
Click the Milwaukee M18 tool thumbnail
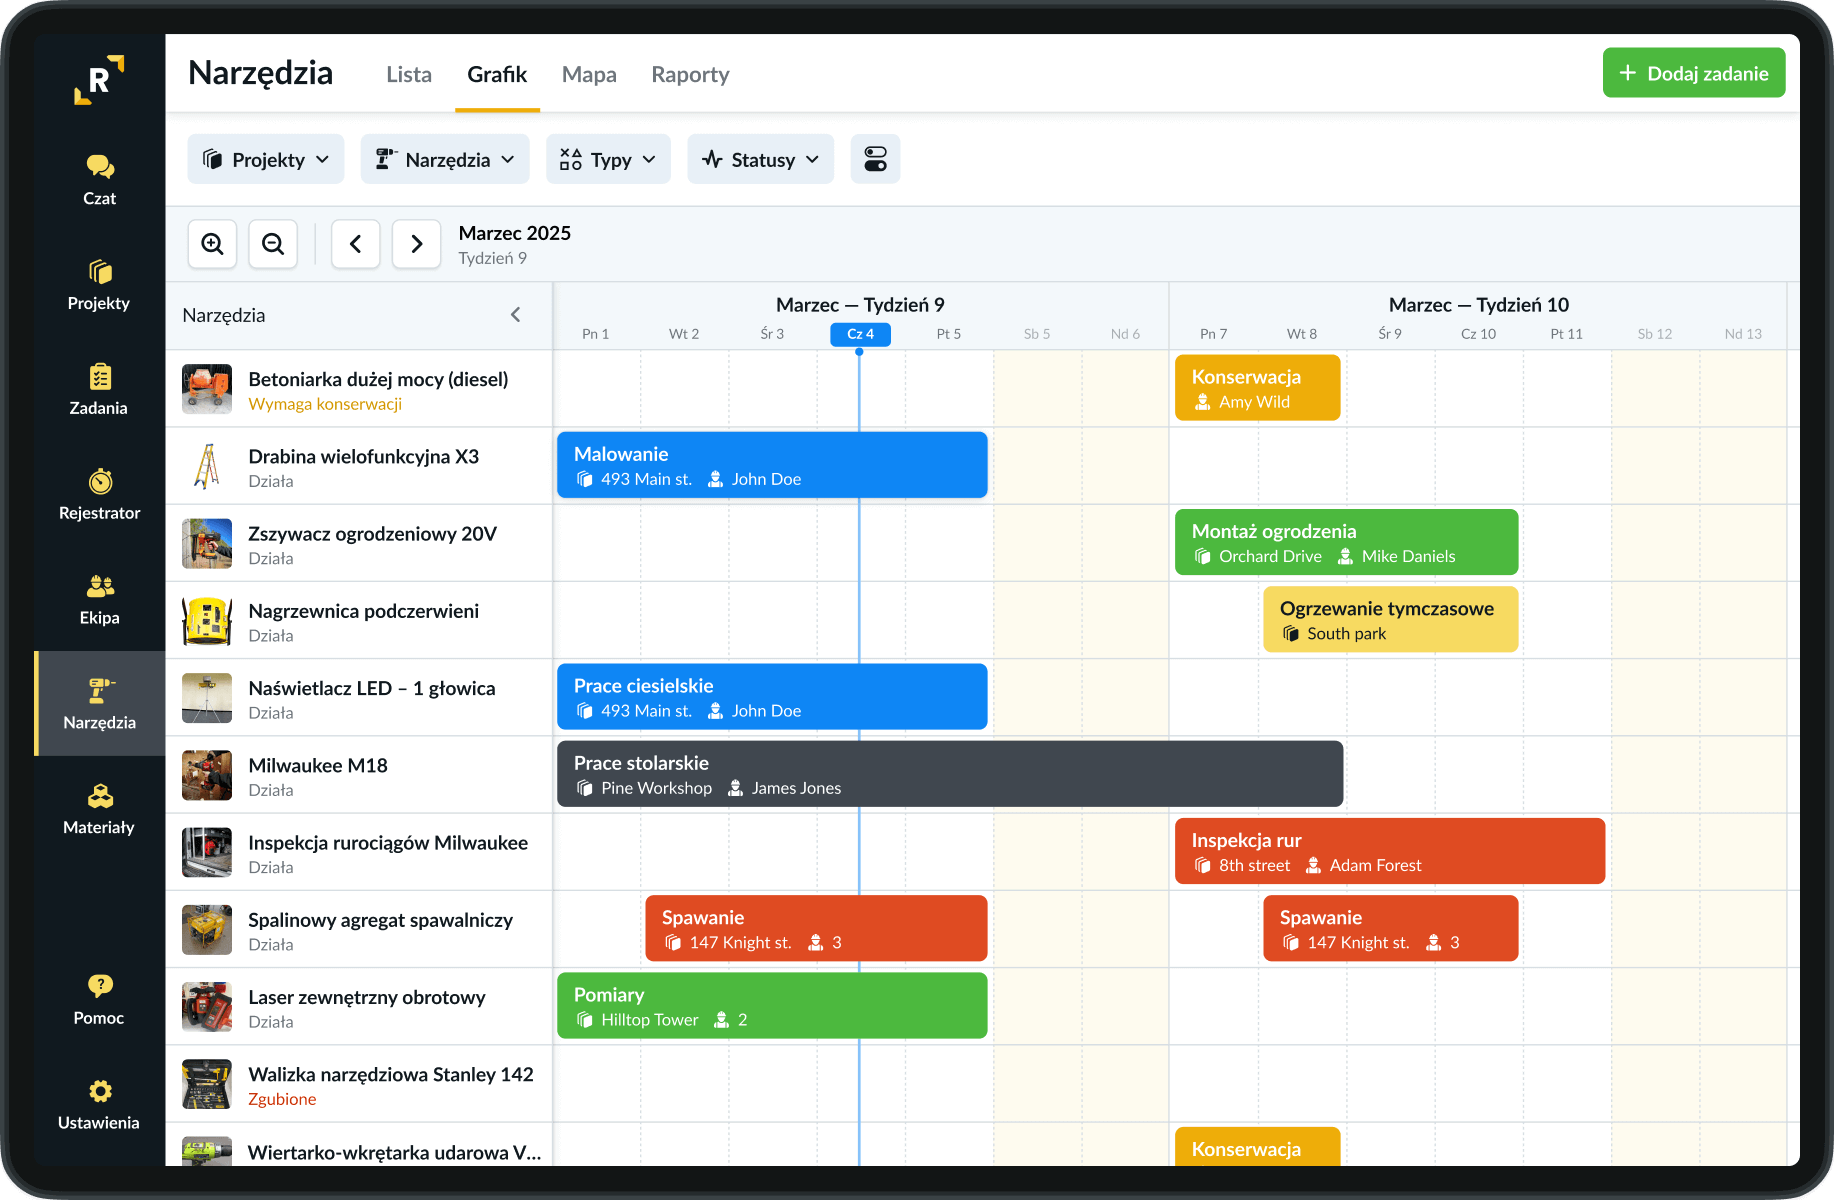click(x=207, y=775)
